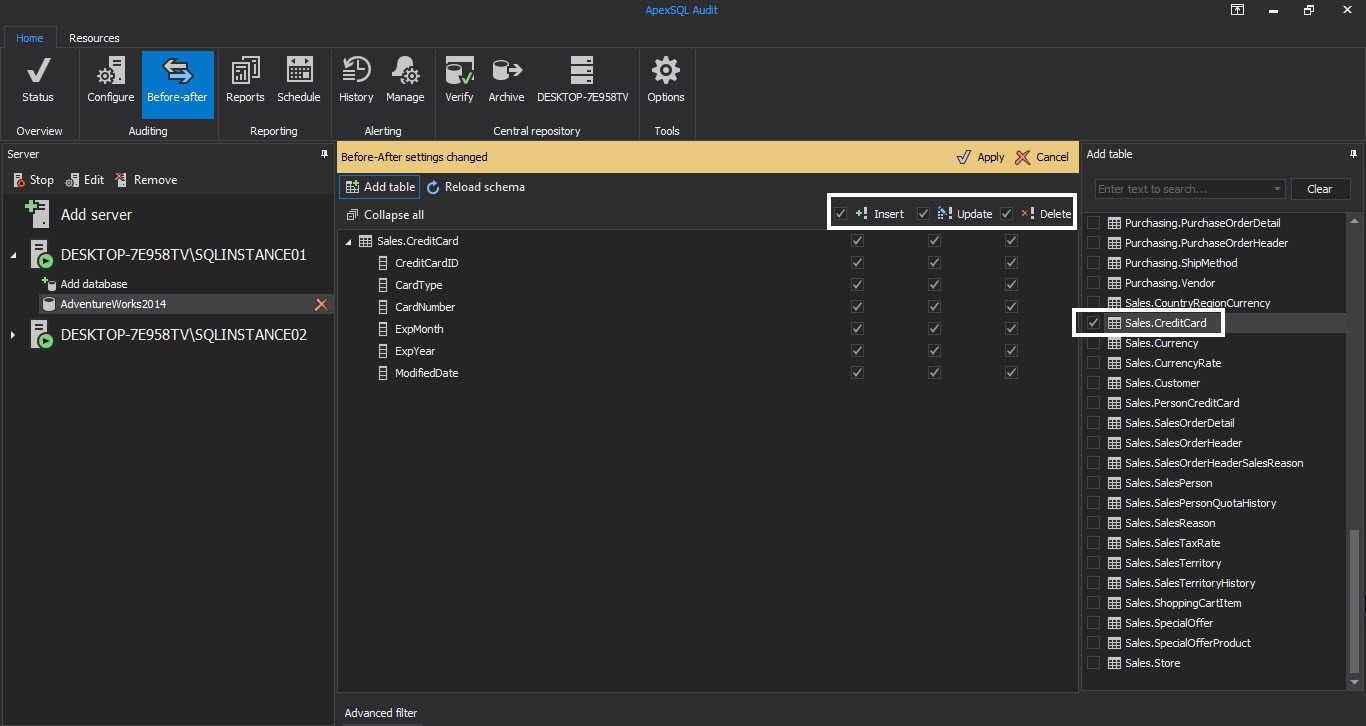
Task: Select Sales.SpecialOffer in table list
Action: tap(1169, 623)
